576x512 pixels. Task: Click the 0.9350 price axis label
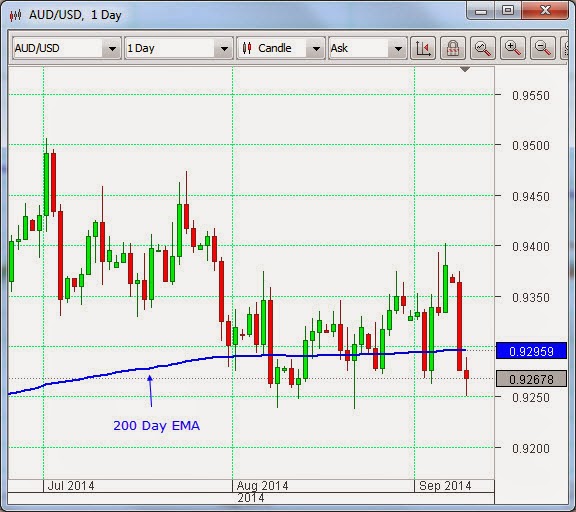tap(531, 297)
